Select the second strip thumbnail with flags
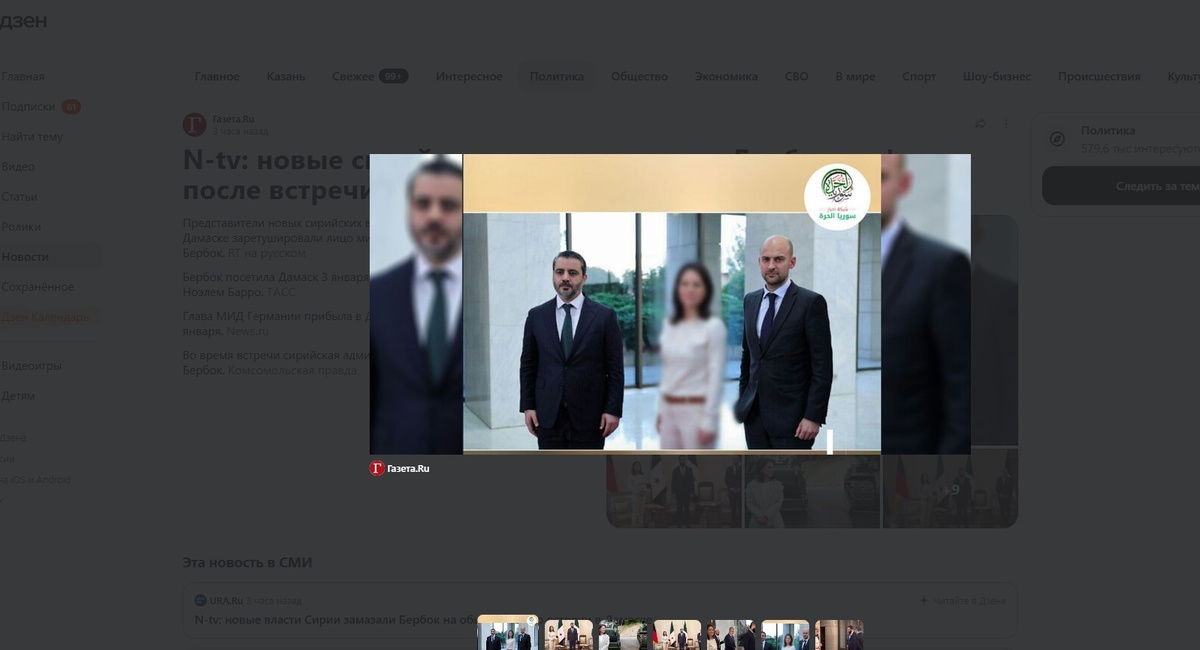Viewport: 1200px width, 650px height. 569,635
